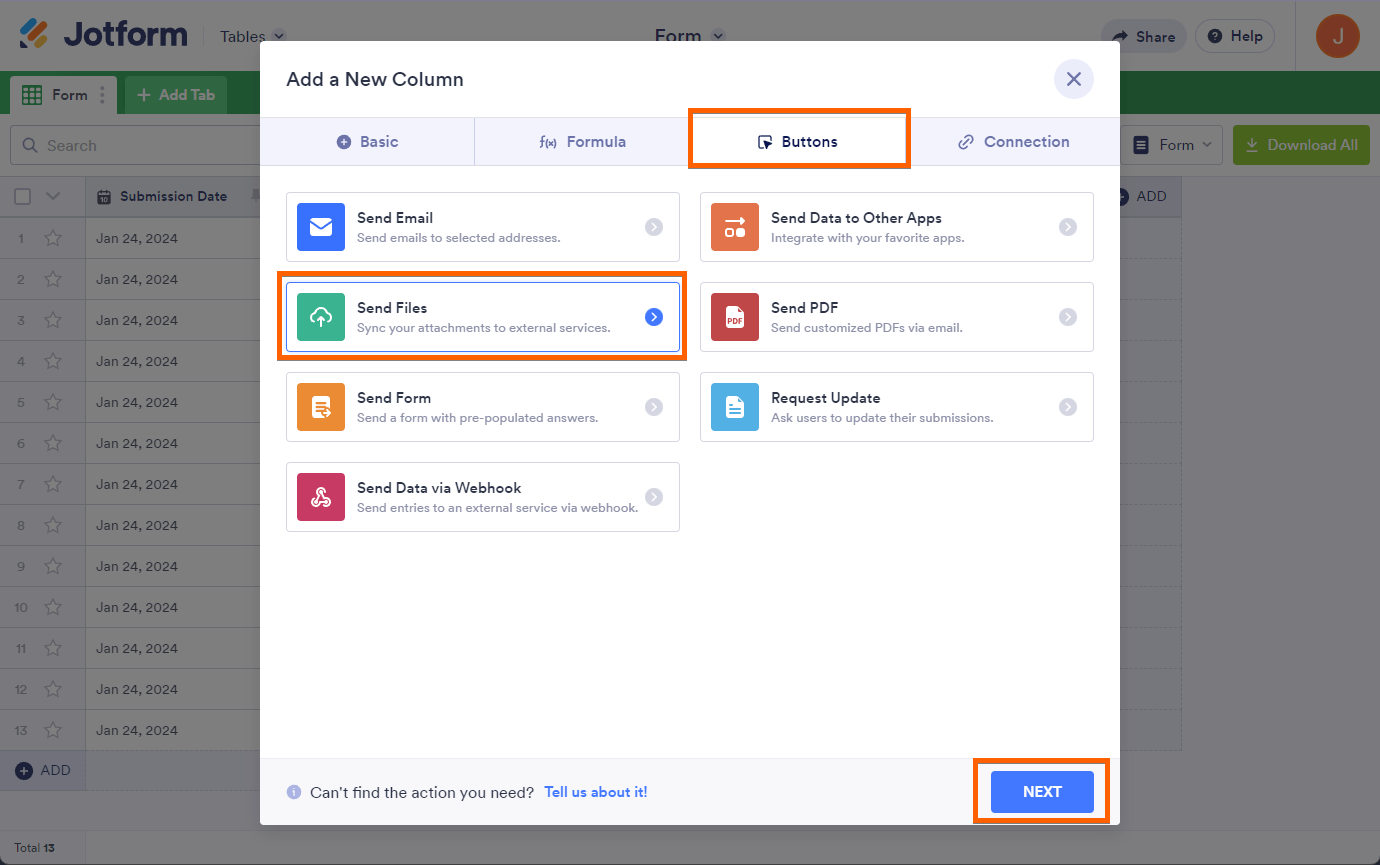Click the Search input field

click(140, 146)
